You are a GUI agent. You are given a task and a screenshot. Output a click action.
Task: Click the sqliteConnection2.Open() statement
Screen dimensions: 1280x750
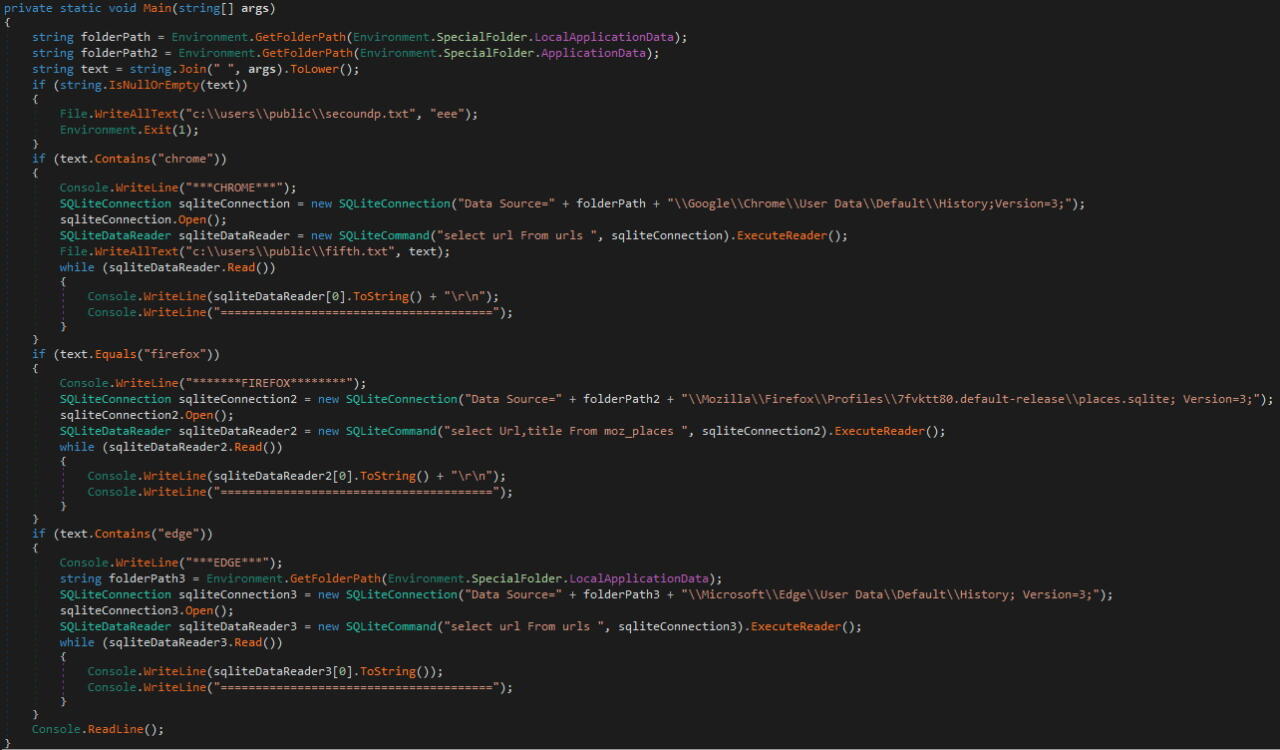click(x=146, y=415)
